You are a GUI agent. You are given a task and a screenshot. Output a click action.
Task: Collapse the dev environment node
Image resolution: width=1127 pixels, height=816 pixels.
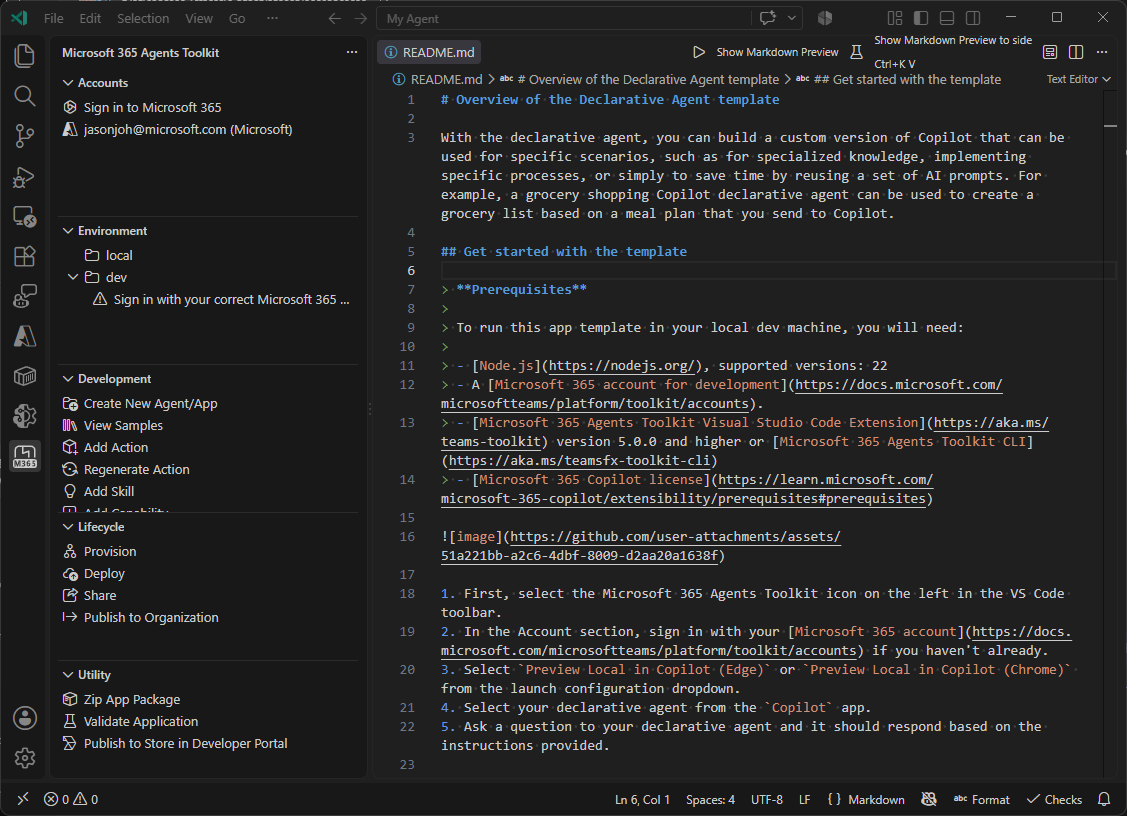[73, 277]
